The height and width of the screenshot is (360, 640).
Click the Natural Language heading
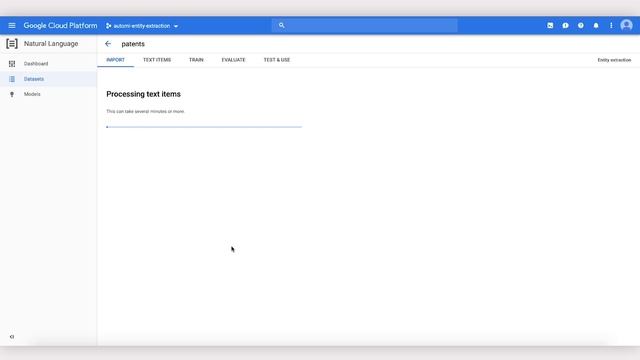tap(51, 44)
